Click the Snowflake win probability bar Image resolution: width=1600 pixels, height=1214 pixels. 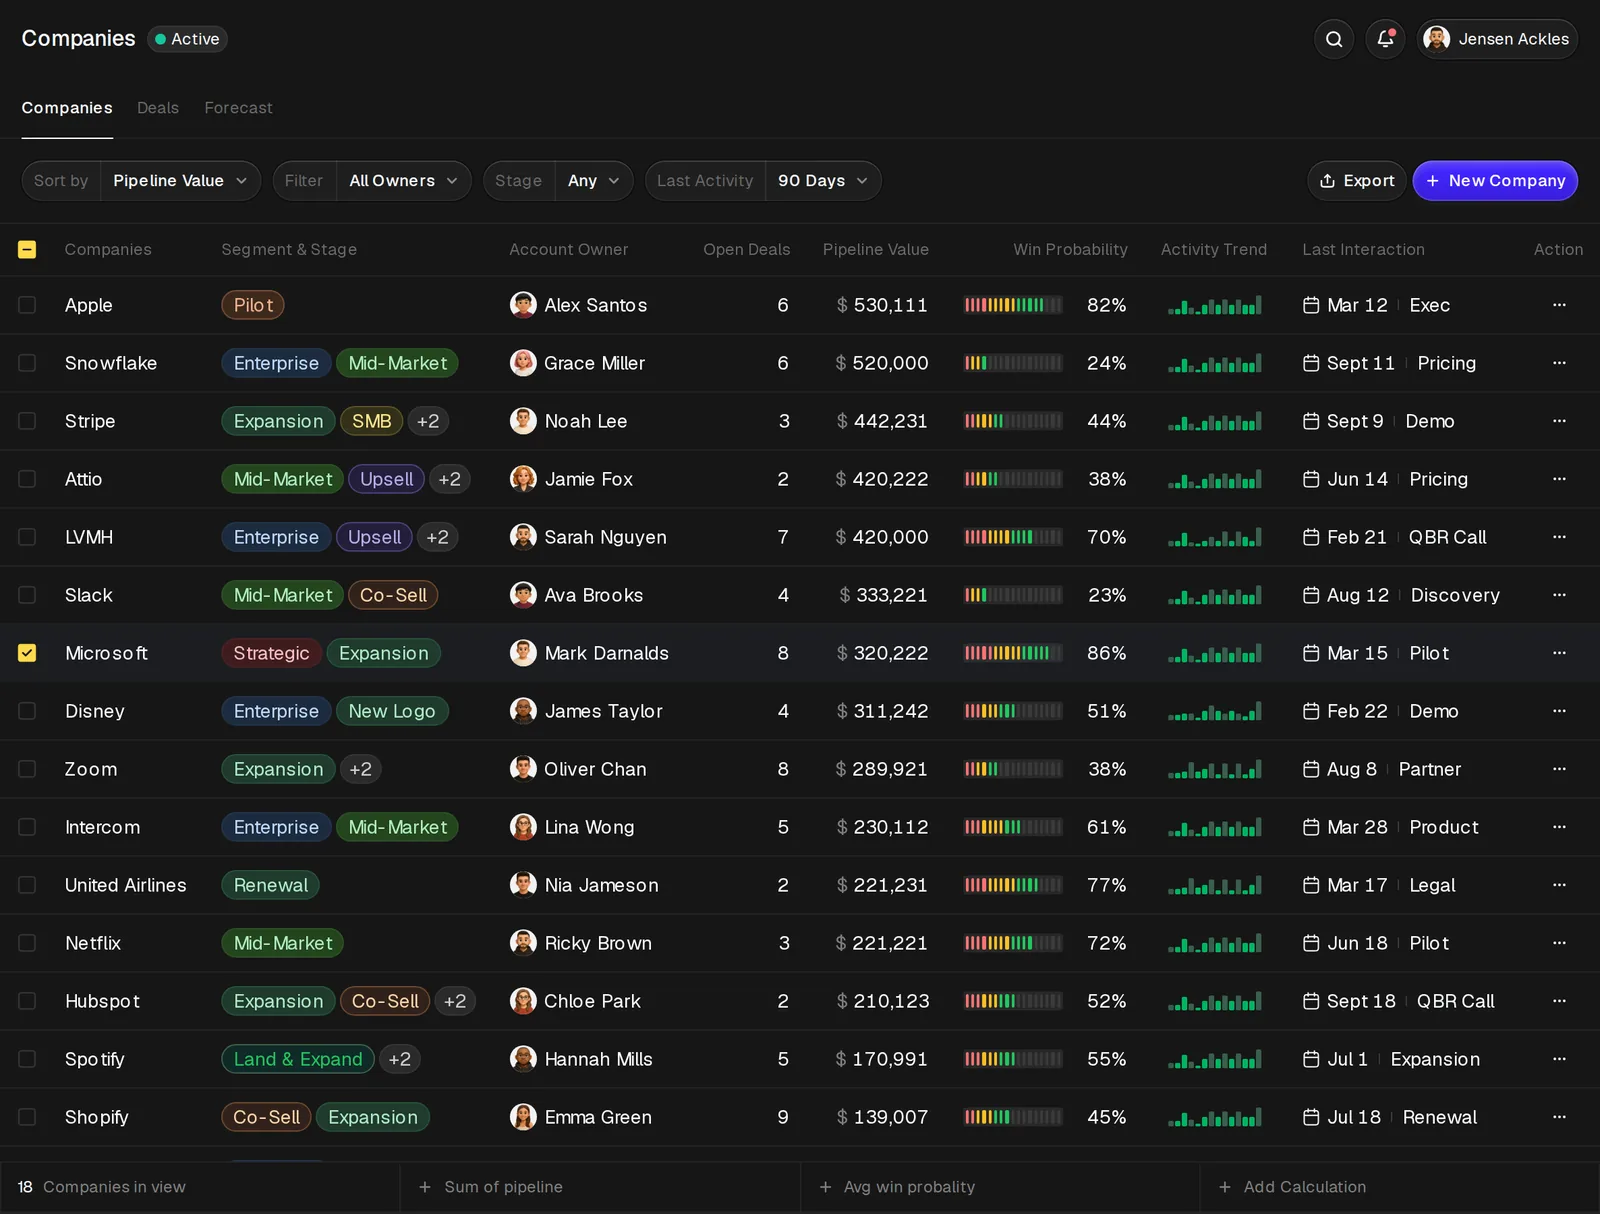pyautogui.click(x=1013, y=363)
